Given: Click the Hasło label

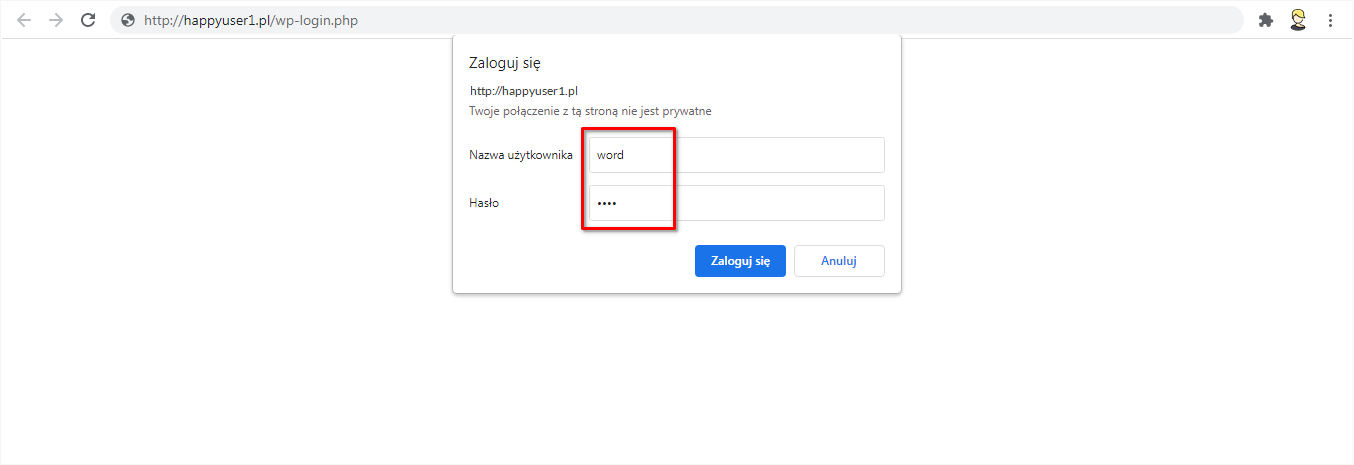Looking at the screenshot, I should [484, 203].
